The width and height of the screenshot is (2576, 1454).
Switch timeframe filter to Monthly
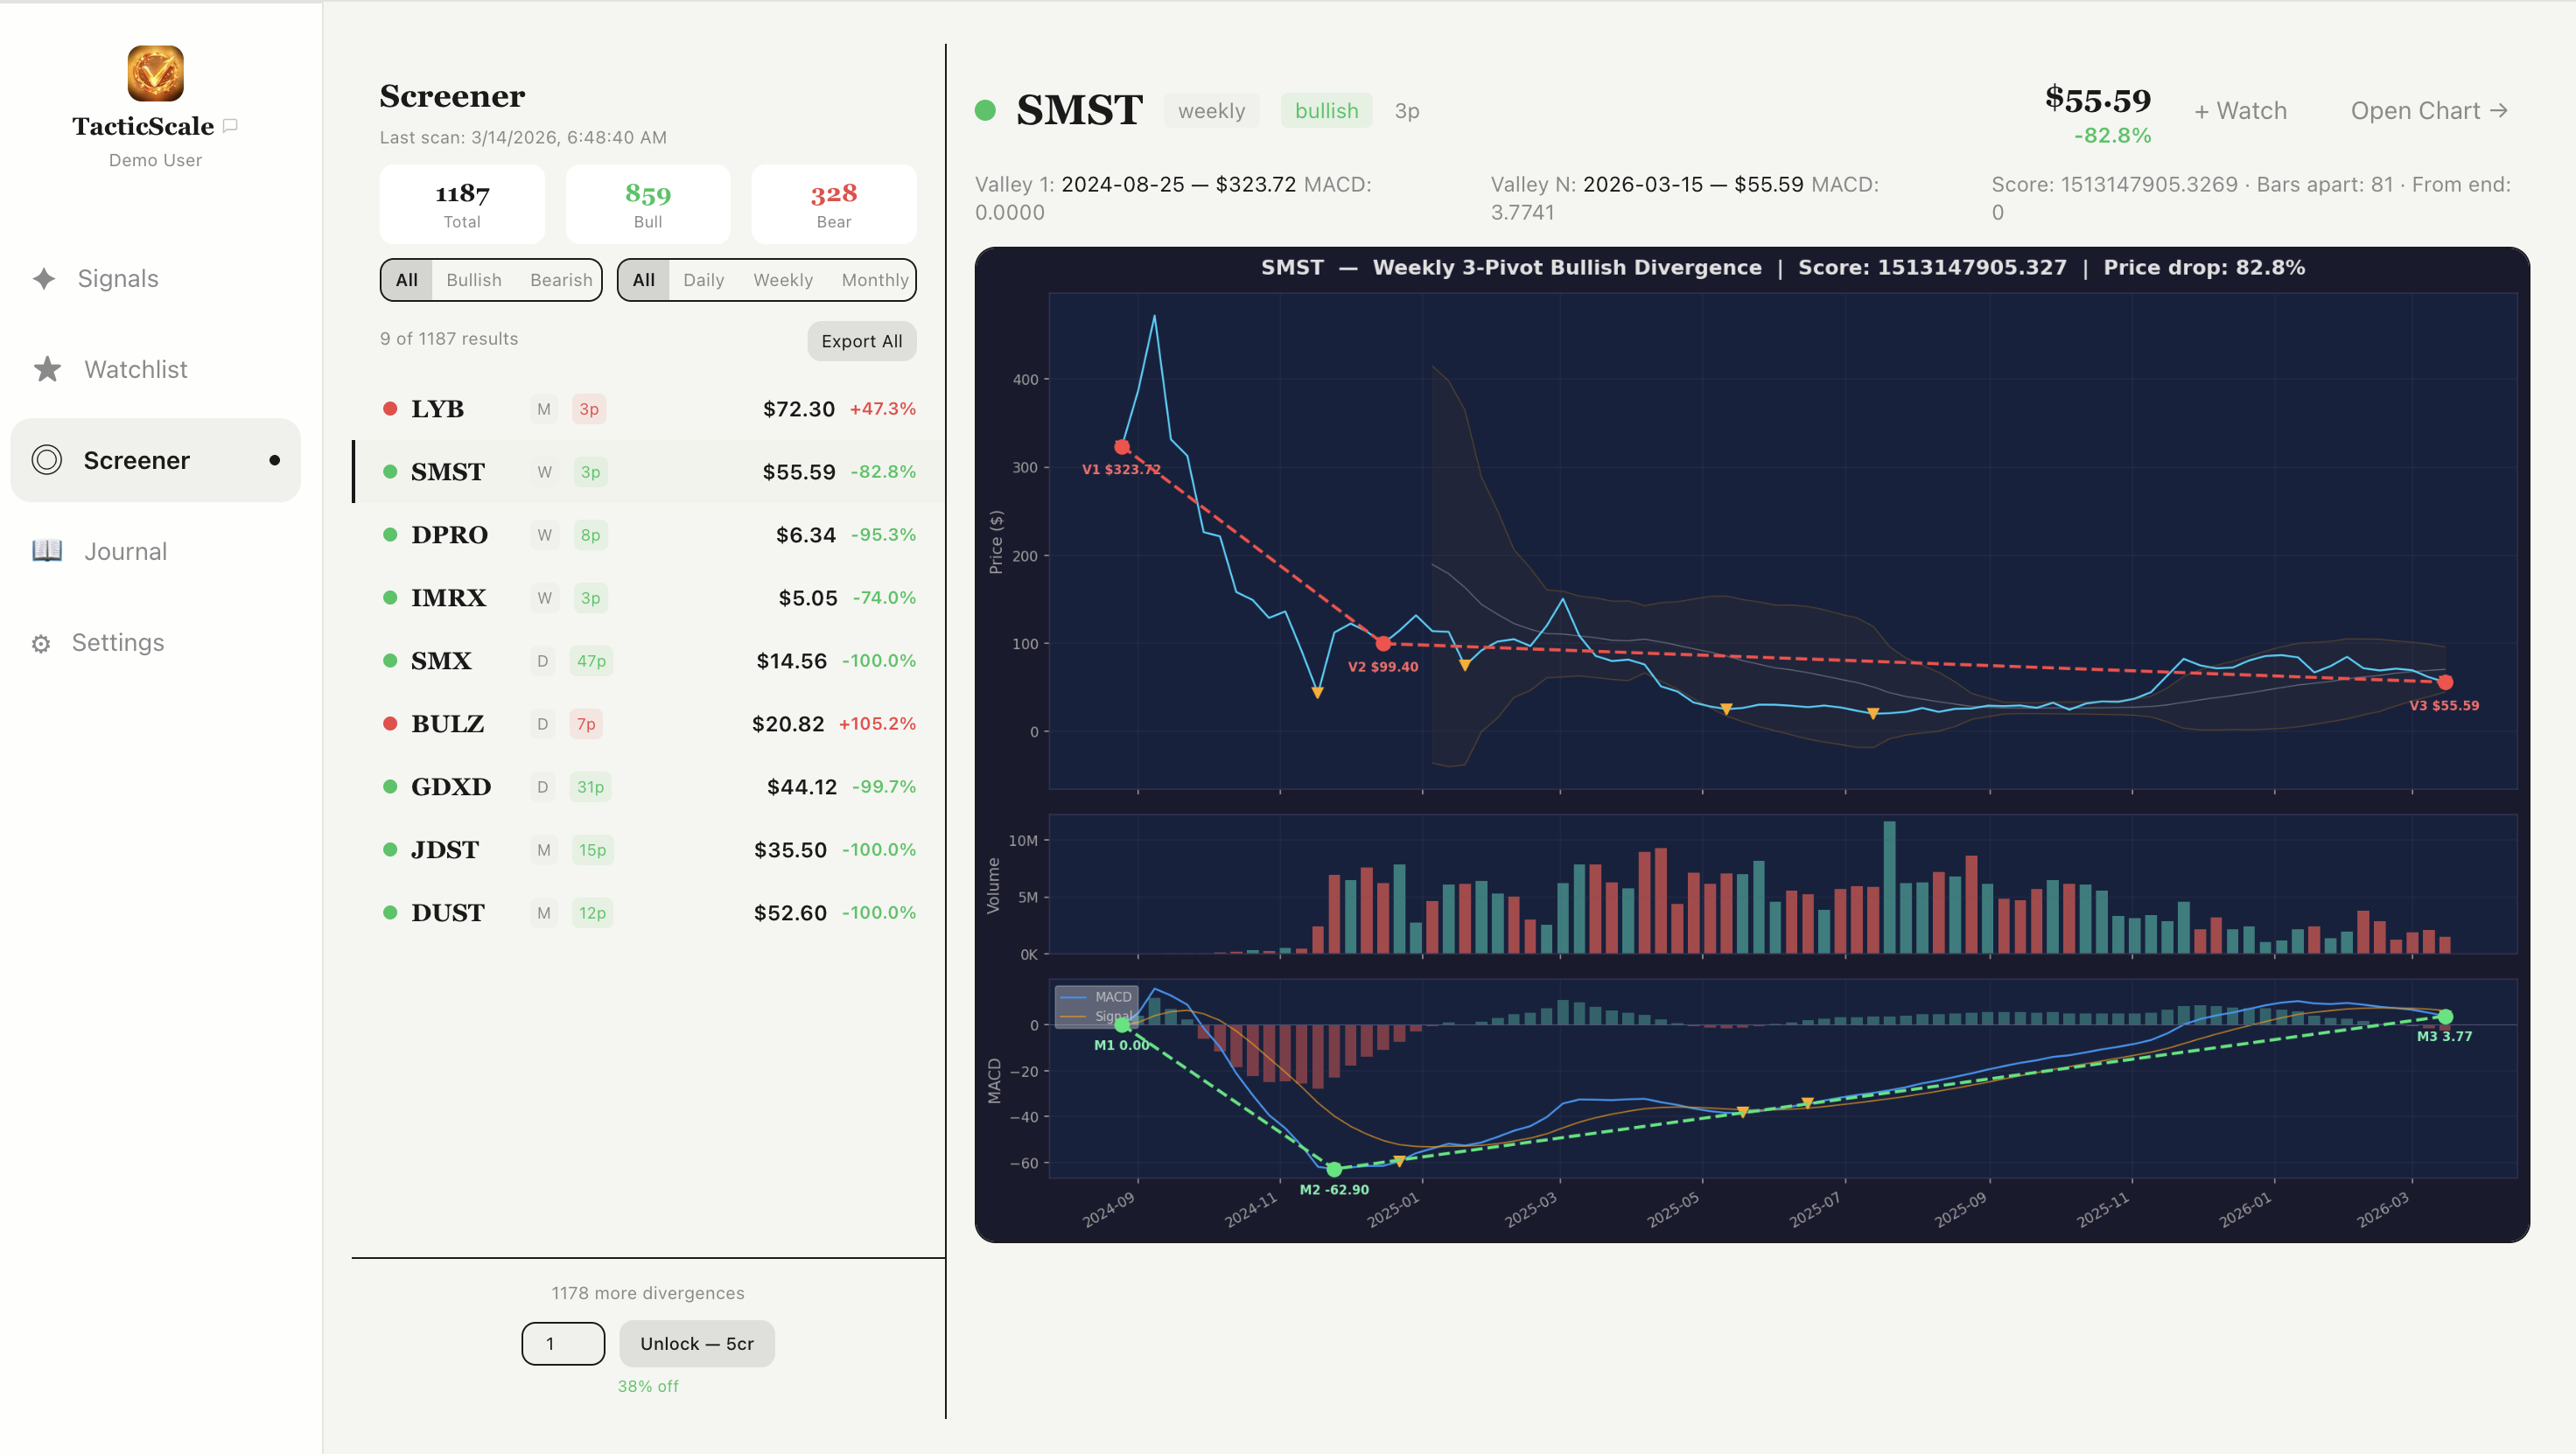[x=875, y=280]
